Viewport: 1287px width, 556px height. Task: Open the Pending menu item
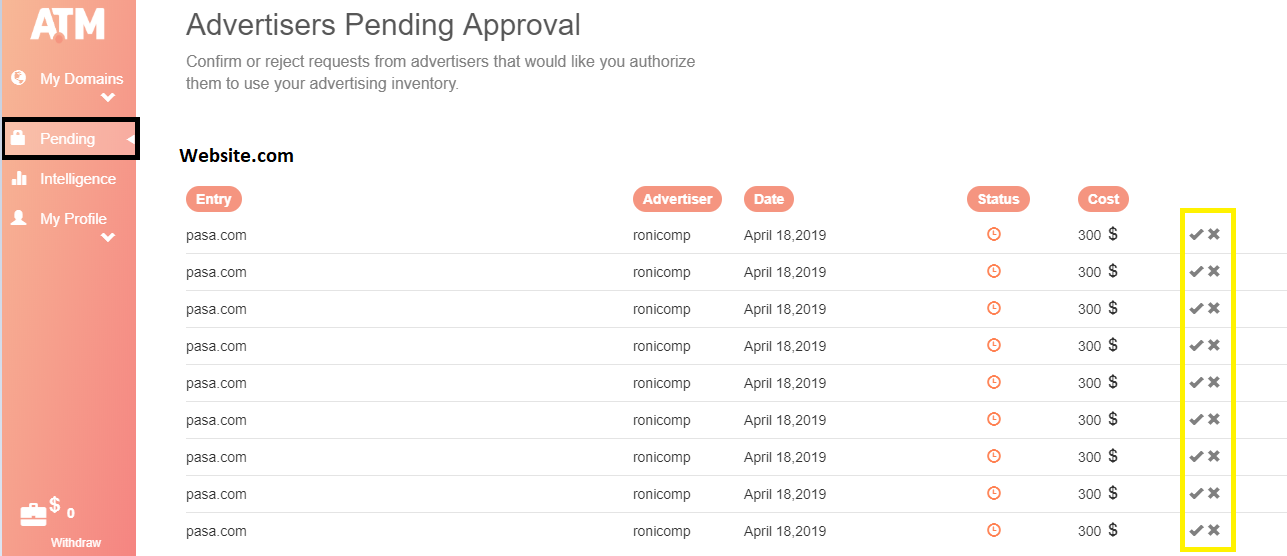pyautogui.click(x=70, y=139)
